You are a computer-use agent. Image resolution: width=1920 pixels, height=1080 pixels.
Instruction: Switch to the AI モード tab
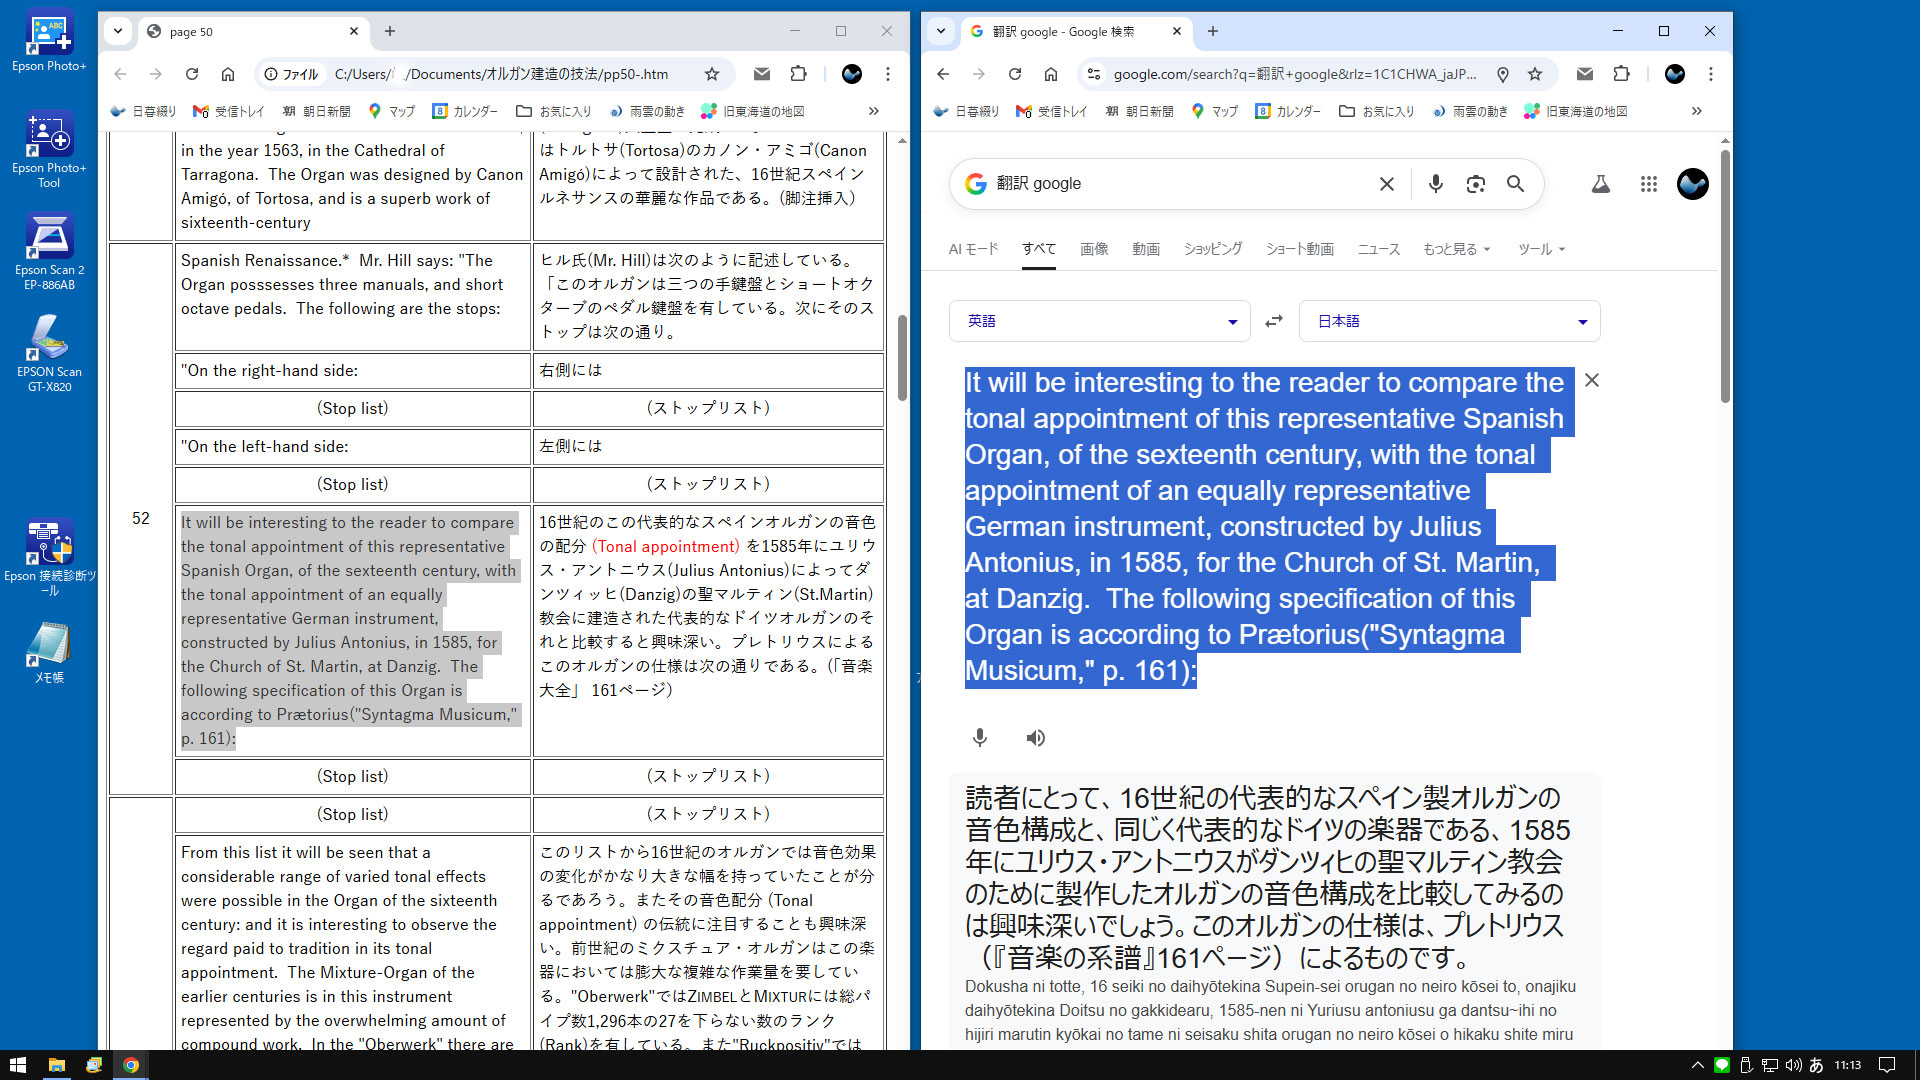(x=973, y=249)
